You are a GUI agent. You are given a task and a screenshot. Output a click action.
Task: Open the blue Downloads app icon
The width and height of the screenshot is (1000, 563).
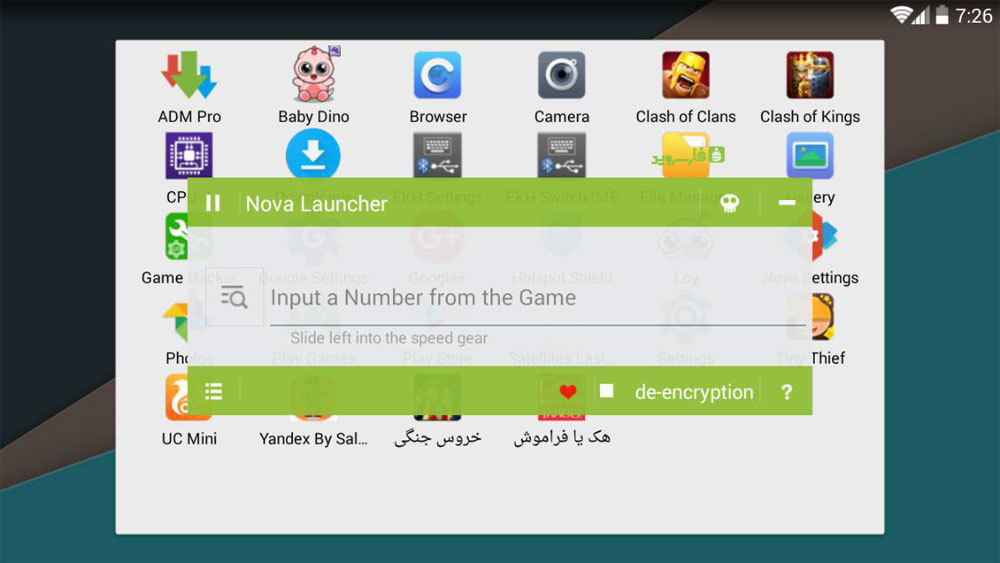(312, 154)
